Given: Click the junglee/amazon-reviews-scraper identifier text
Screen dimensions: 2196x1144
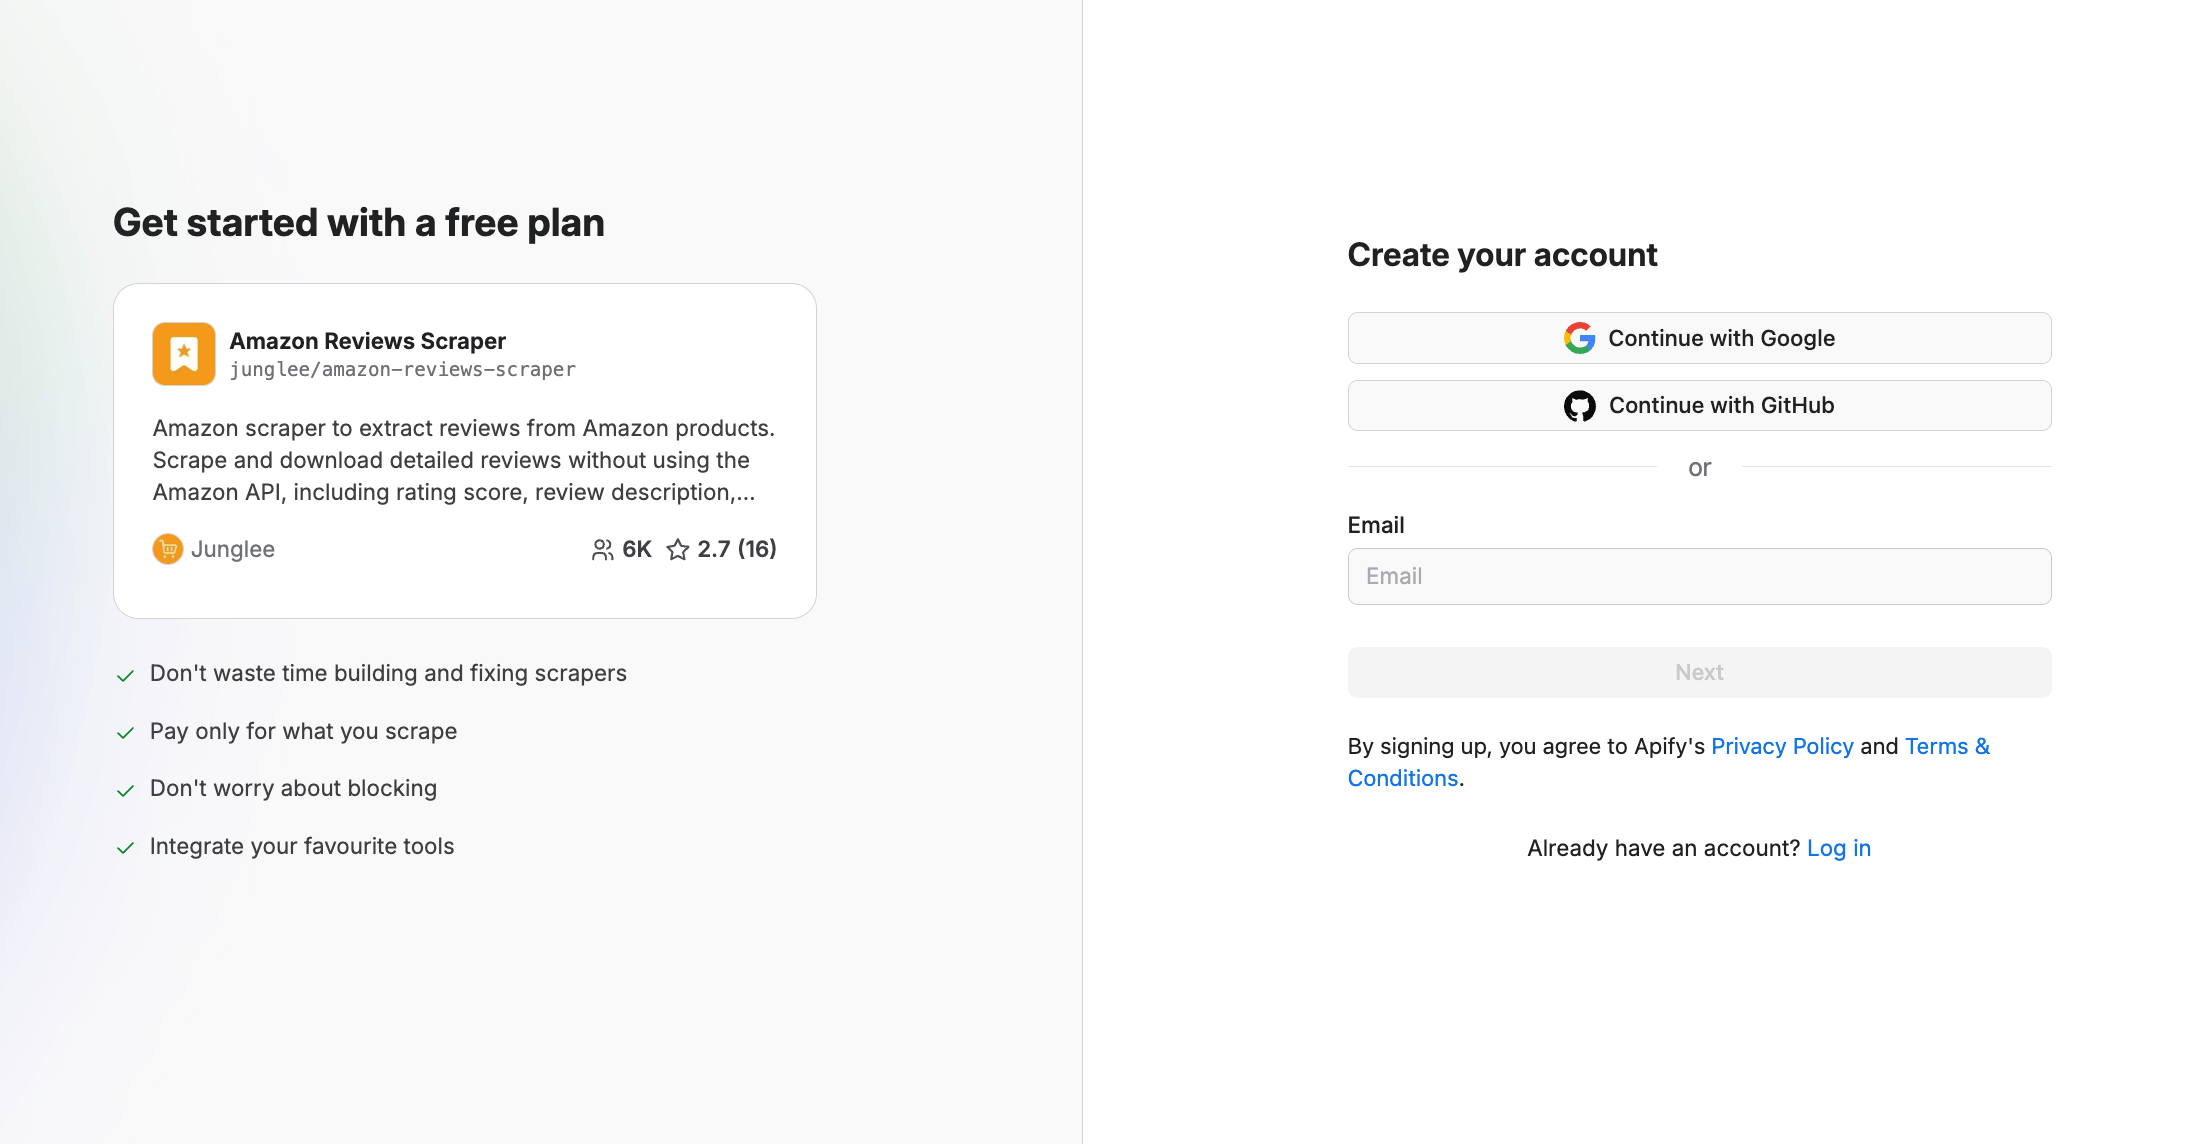Looking at the screenshot, I should pos(404,369).
